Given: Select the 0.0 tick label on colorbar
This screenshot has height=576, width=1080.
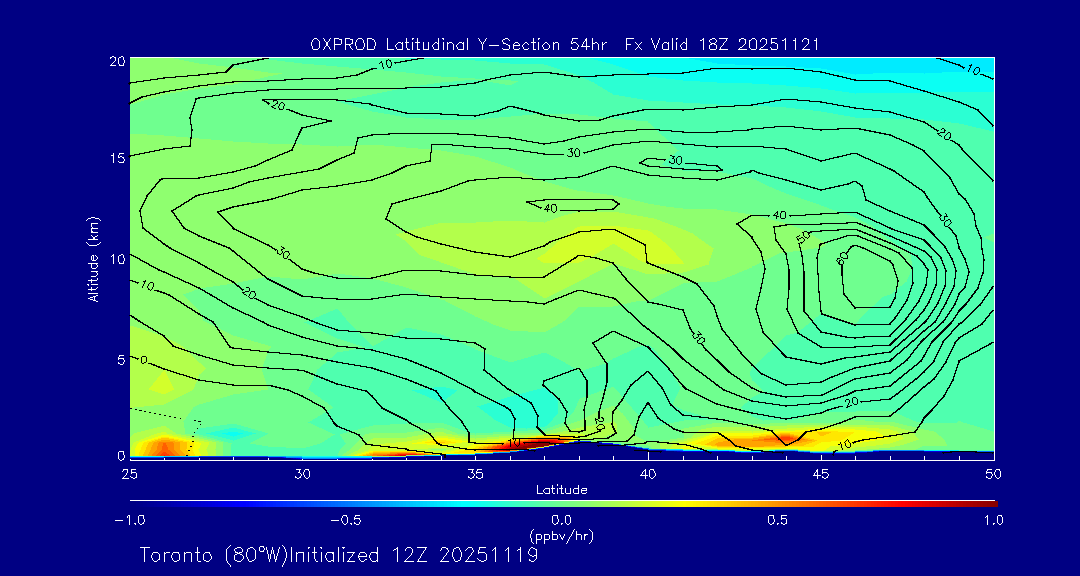Looking at the screenshot, I should point(561,520).
